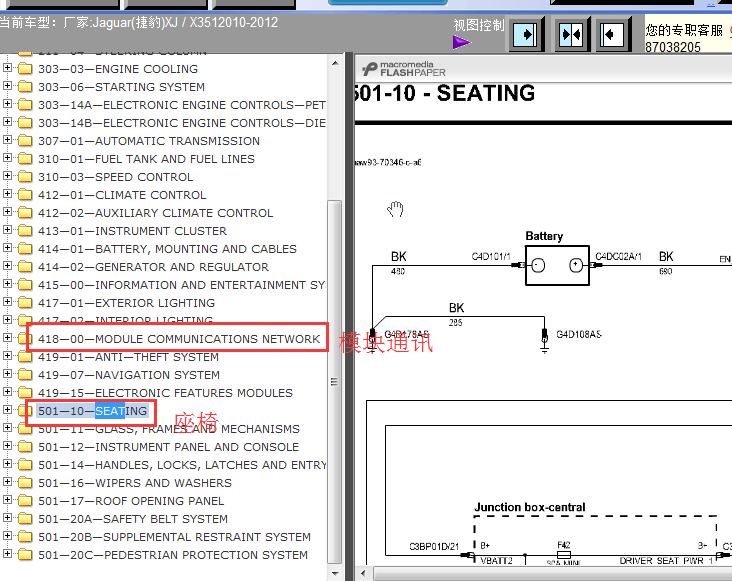Open 501-16 Wipers and Washers section

[135, 483]
